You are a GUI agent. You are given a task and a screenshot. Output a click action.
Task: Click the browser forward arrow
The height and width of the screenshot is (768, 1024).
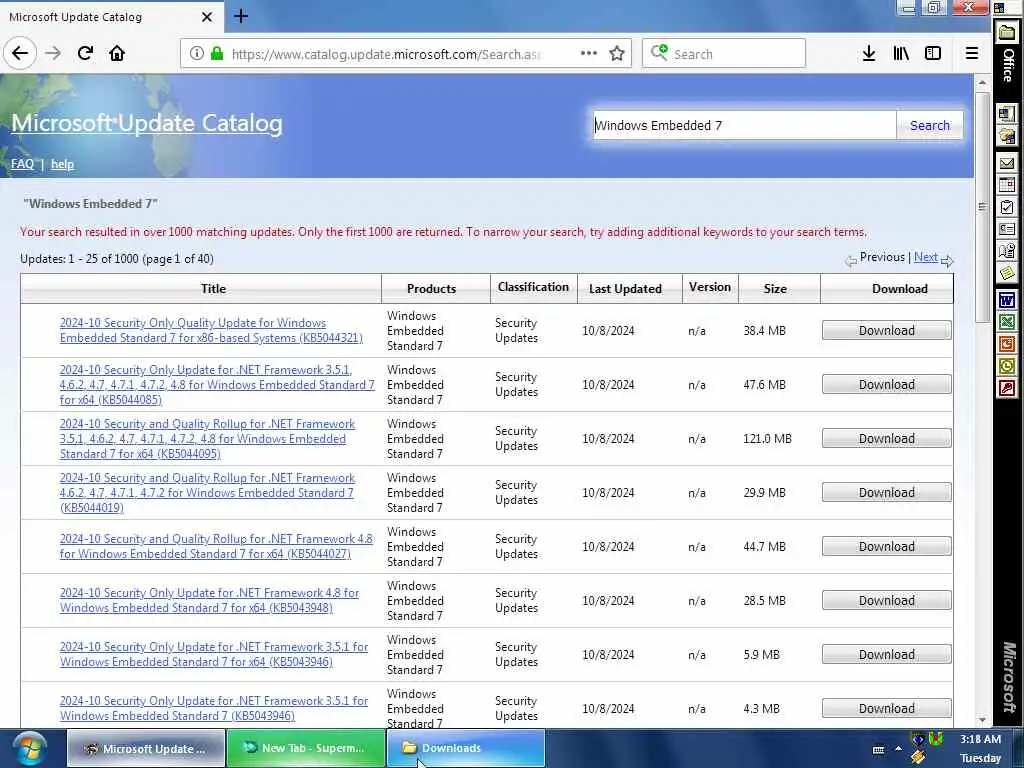[53, 53]
